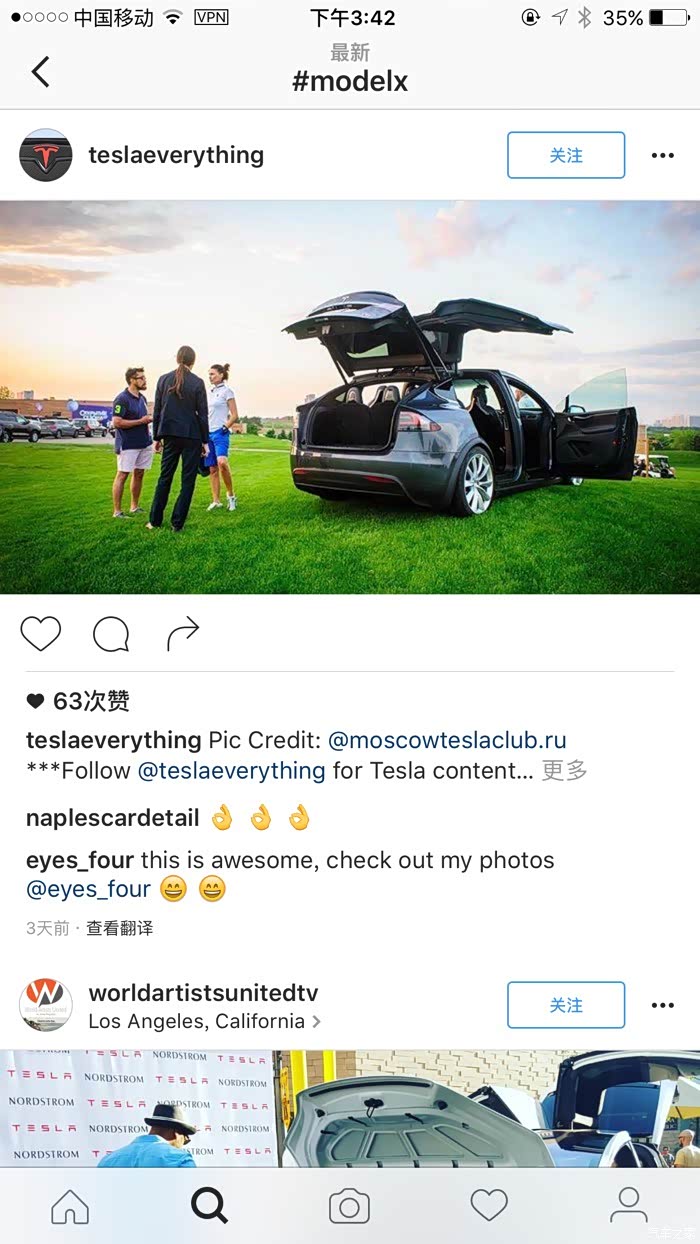Tap 查看翻译 to translate the caption
Screen dimensions: 700x1244
tap(119, 928)
